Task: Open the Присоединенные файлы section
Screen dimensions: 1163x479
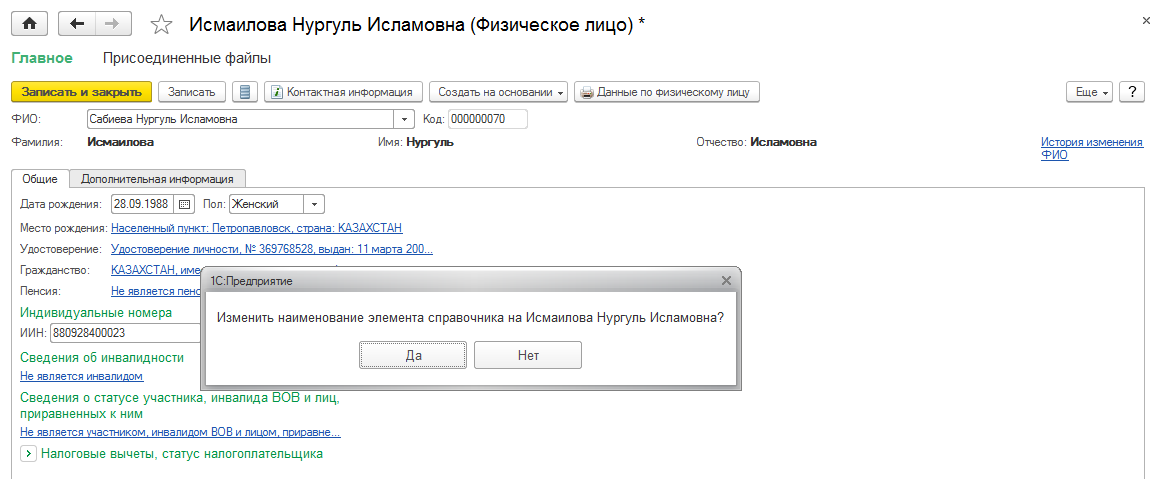Action: tap(187, 58)
